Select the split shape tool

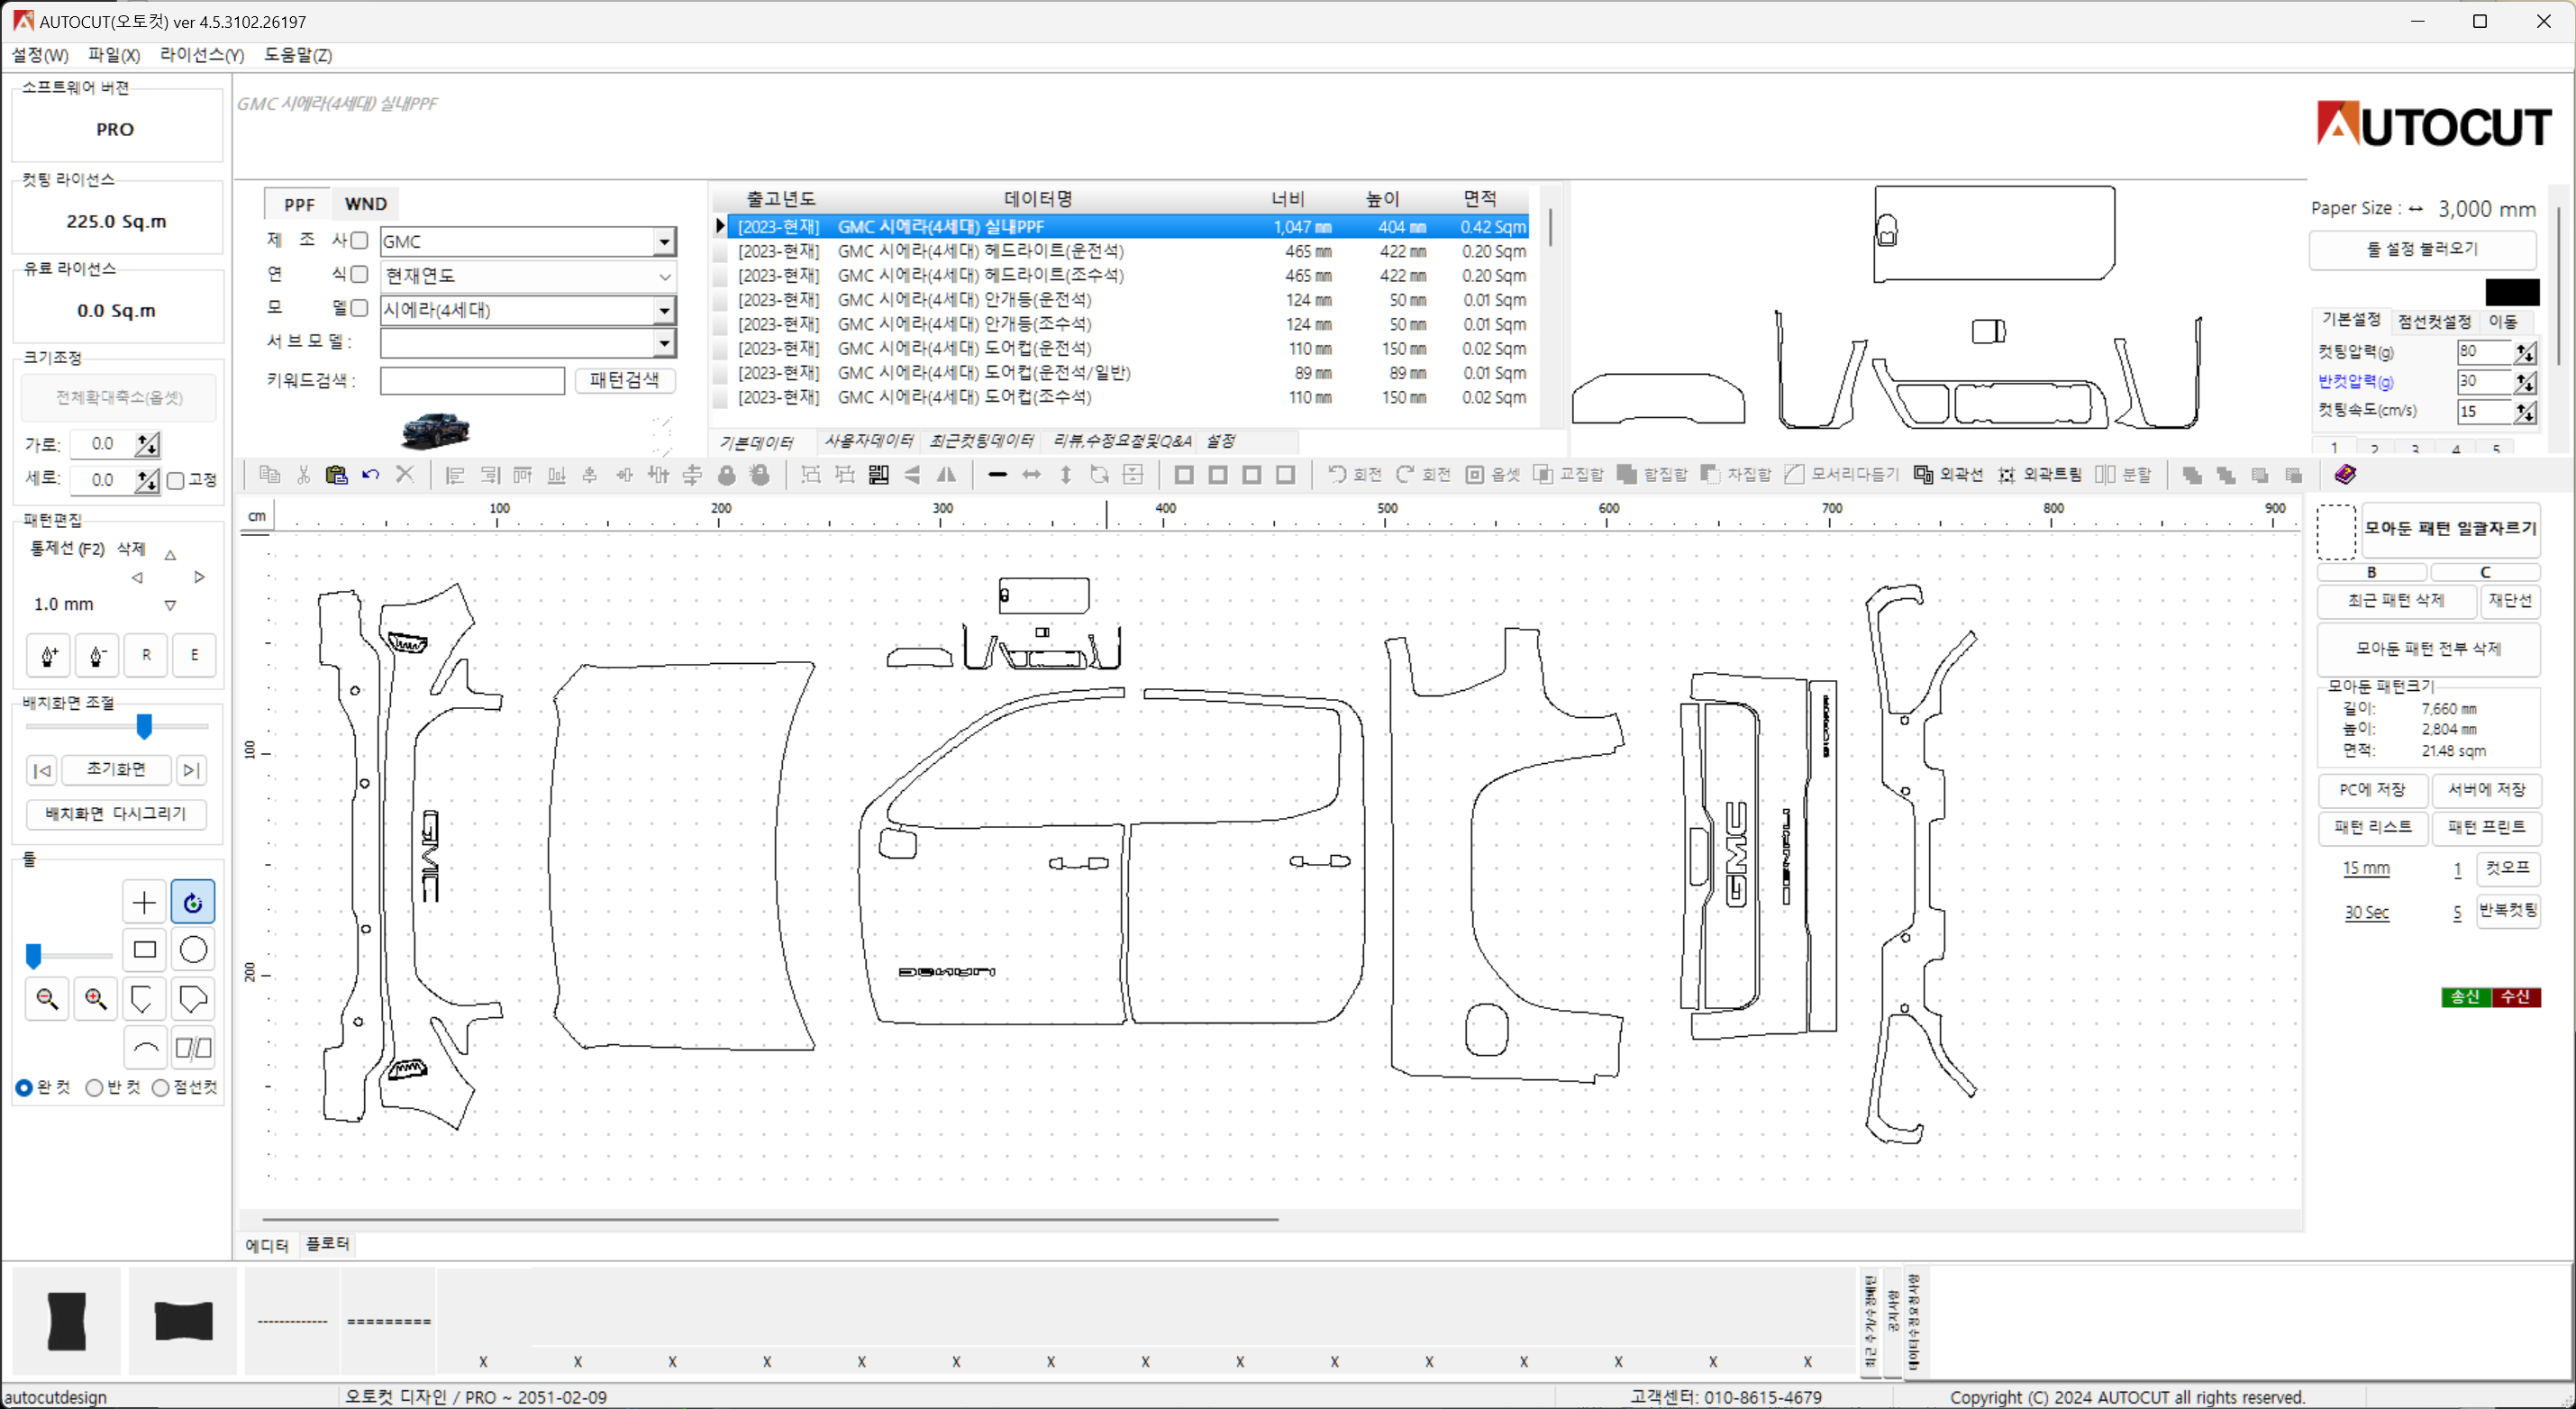tap(193, 1048)
